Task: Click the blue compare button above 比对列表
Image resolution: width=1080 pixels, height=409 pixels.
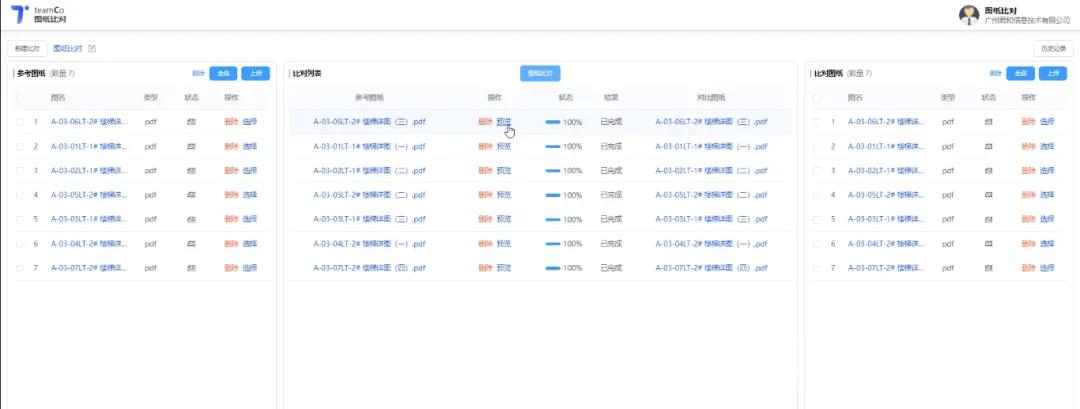Action: pos(540,73)
